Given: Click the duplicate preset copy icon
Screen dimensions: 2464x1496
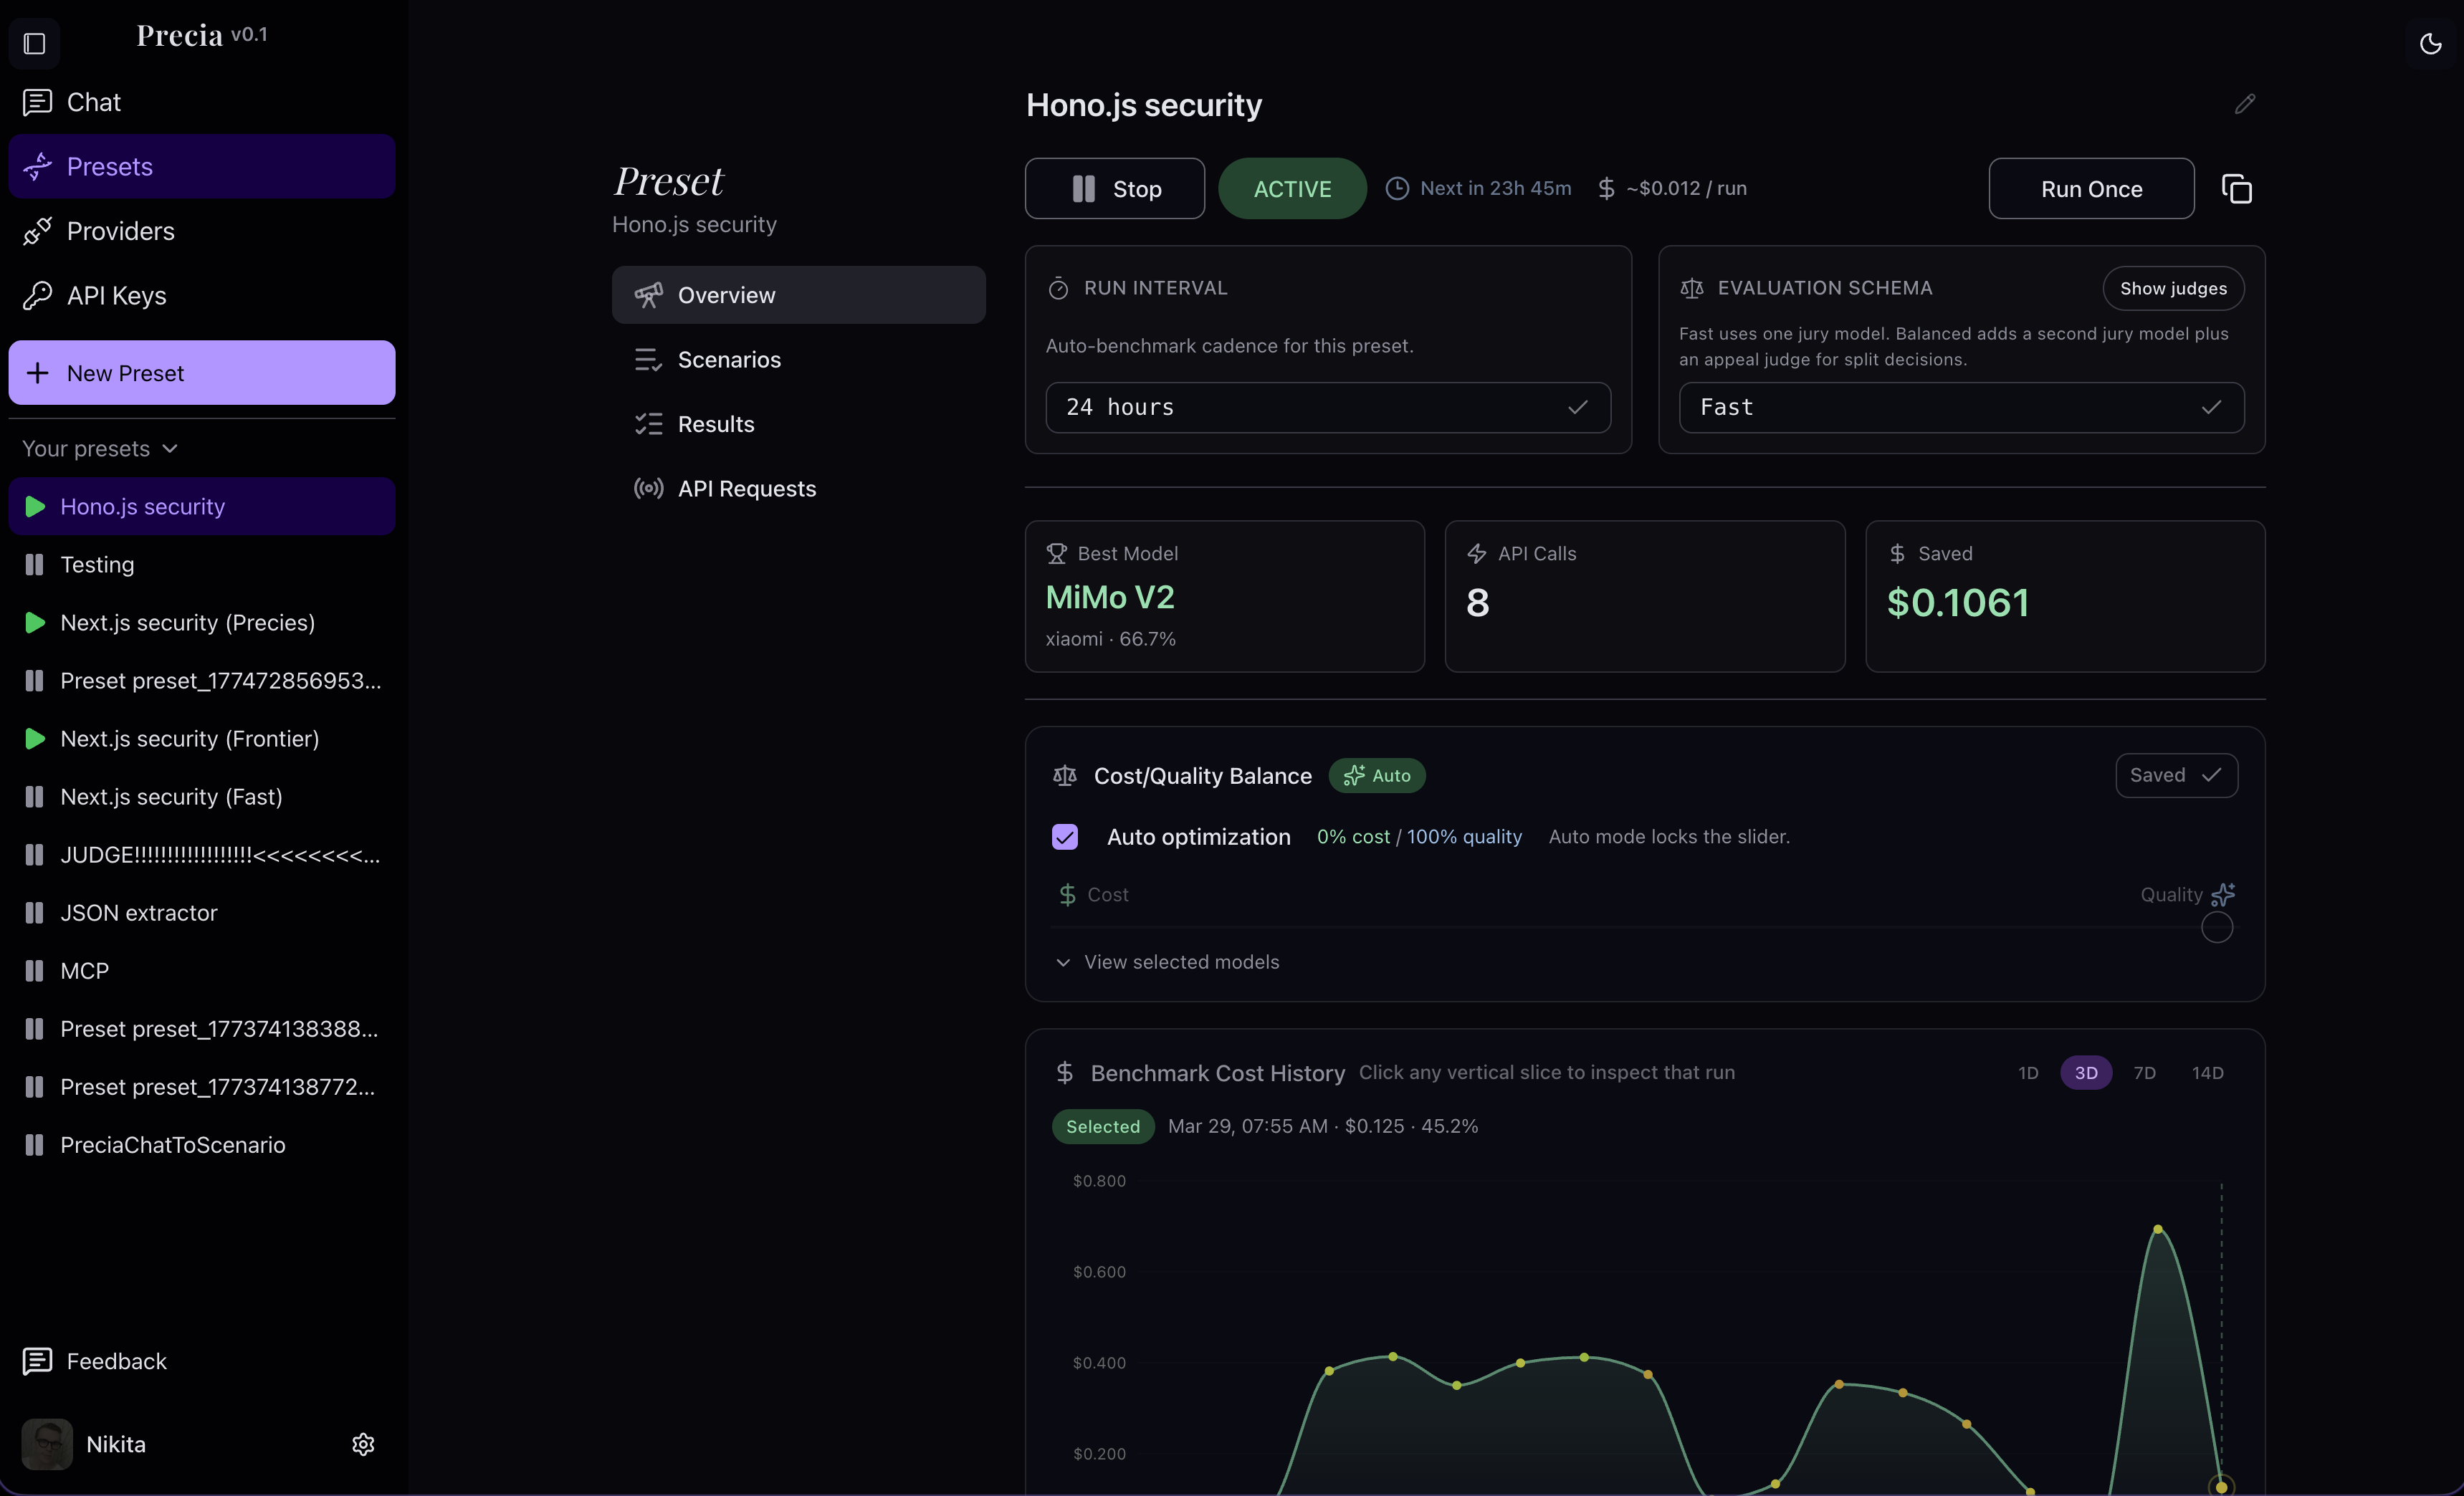Looking at the screenshot, I should pyautogui.click(x=2236, y=189).
